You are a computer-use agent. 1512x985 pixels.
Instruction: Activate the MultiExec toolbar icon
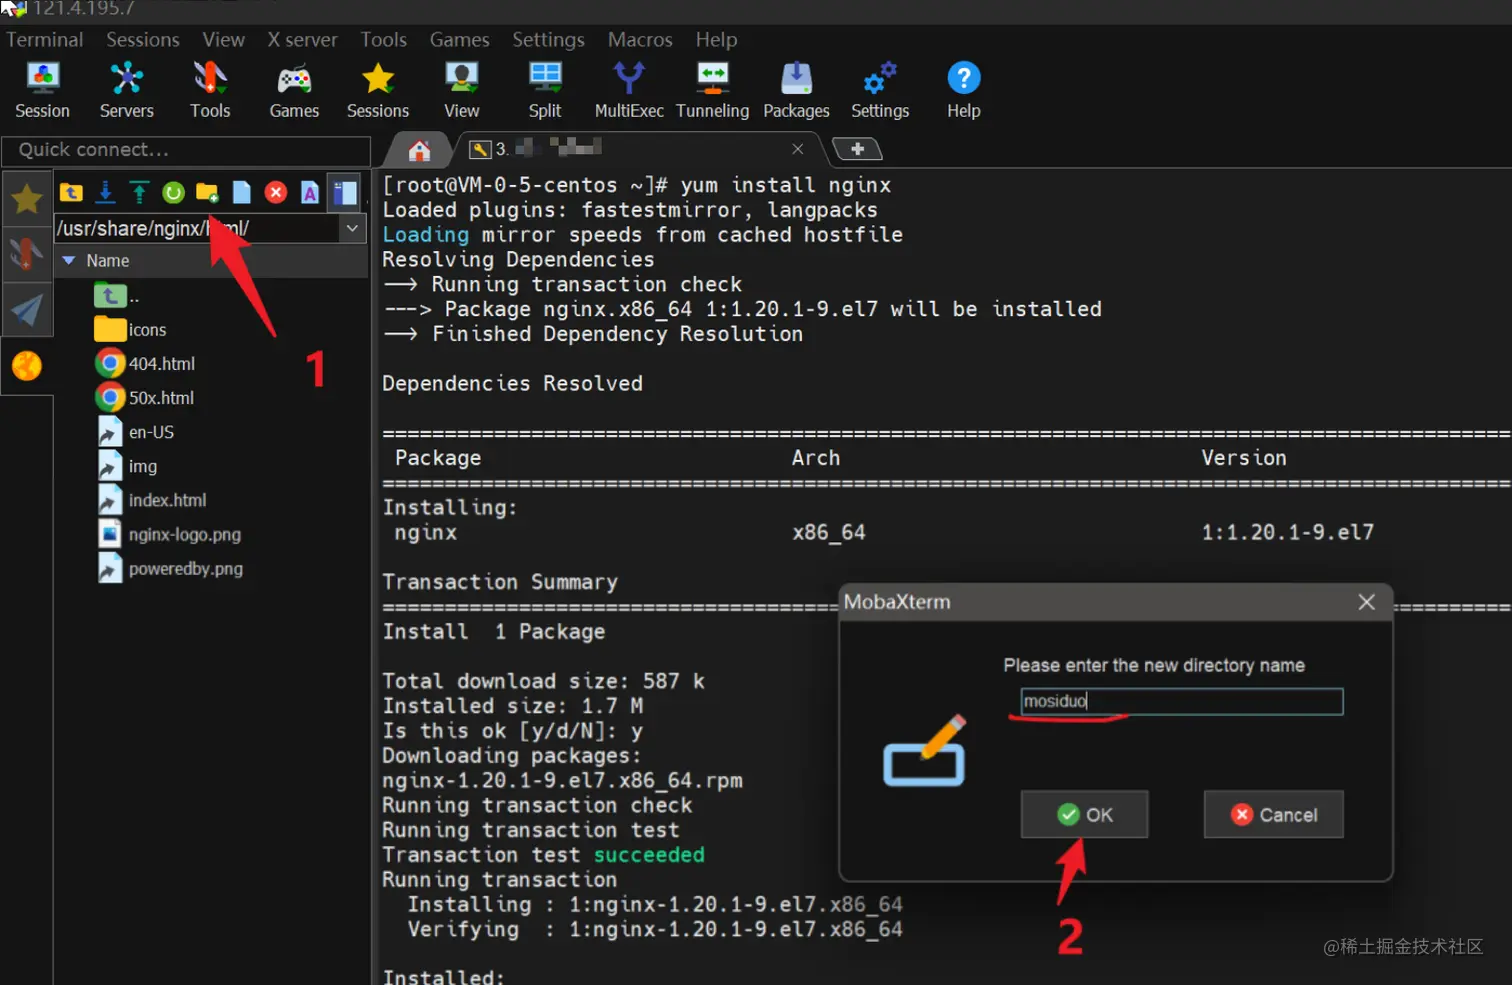pyautogui.click(x=629, y=89)
